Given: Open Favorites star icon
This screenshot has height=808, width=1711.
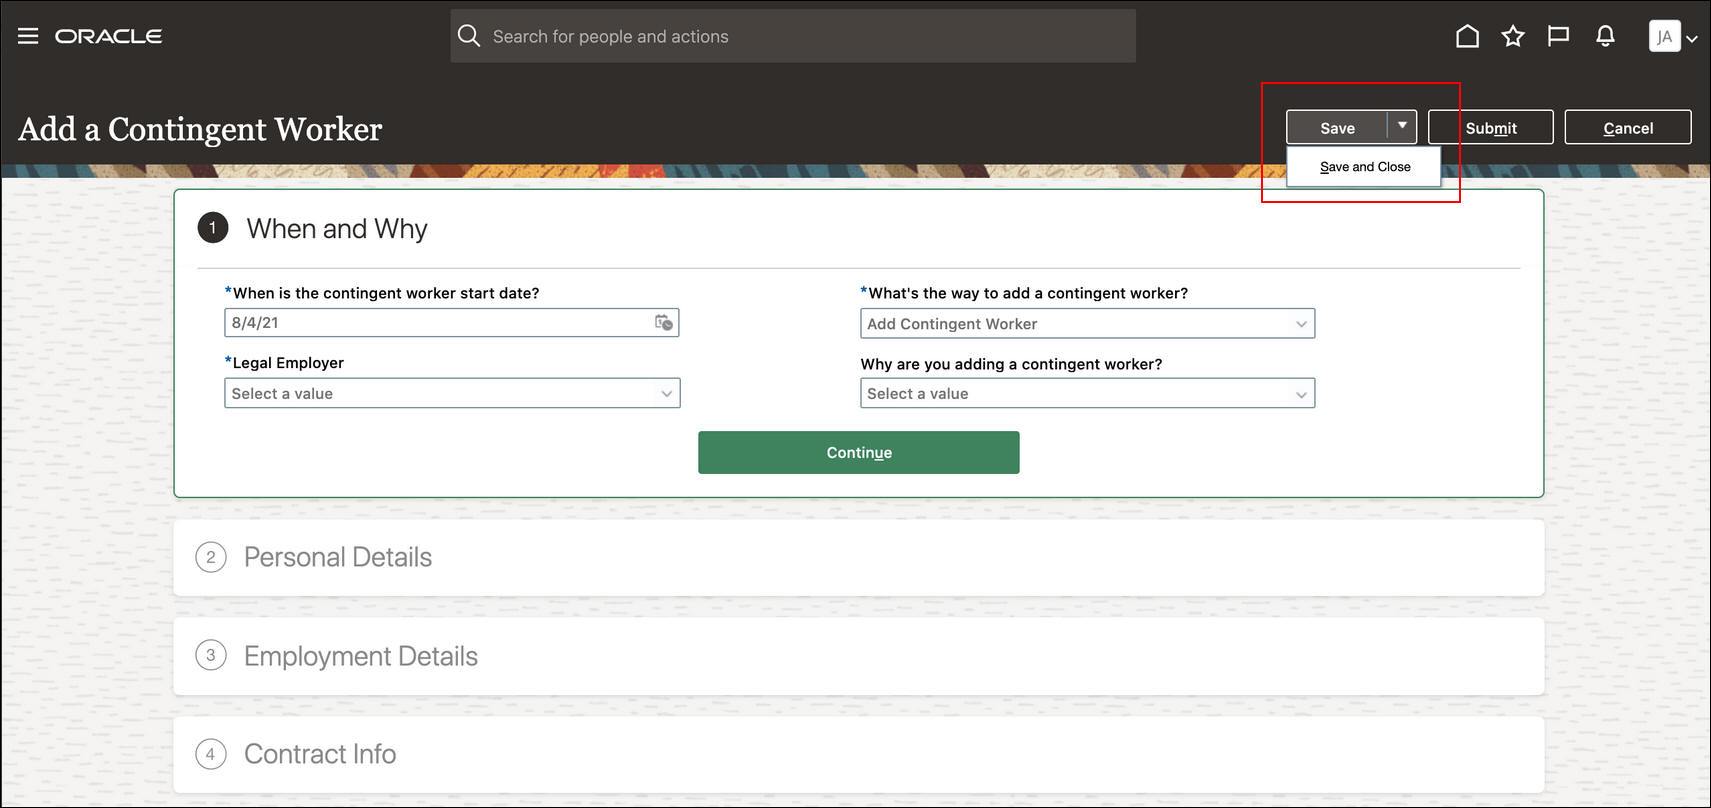Looking at the screenshot, I should point(1513,37).
